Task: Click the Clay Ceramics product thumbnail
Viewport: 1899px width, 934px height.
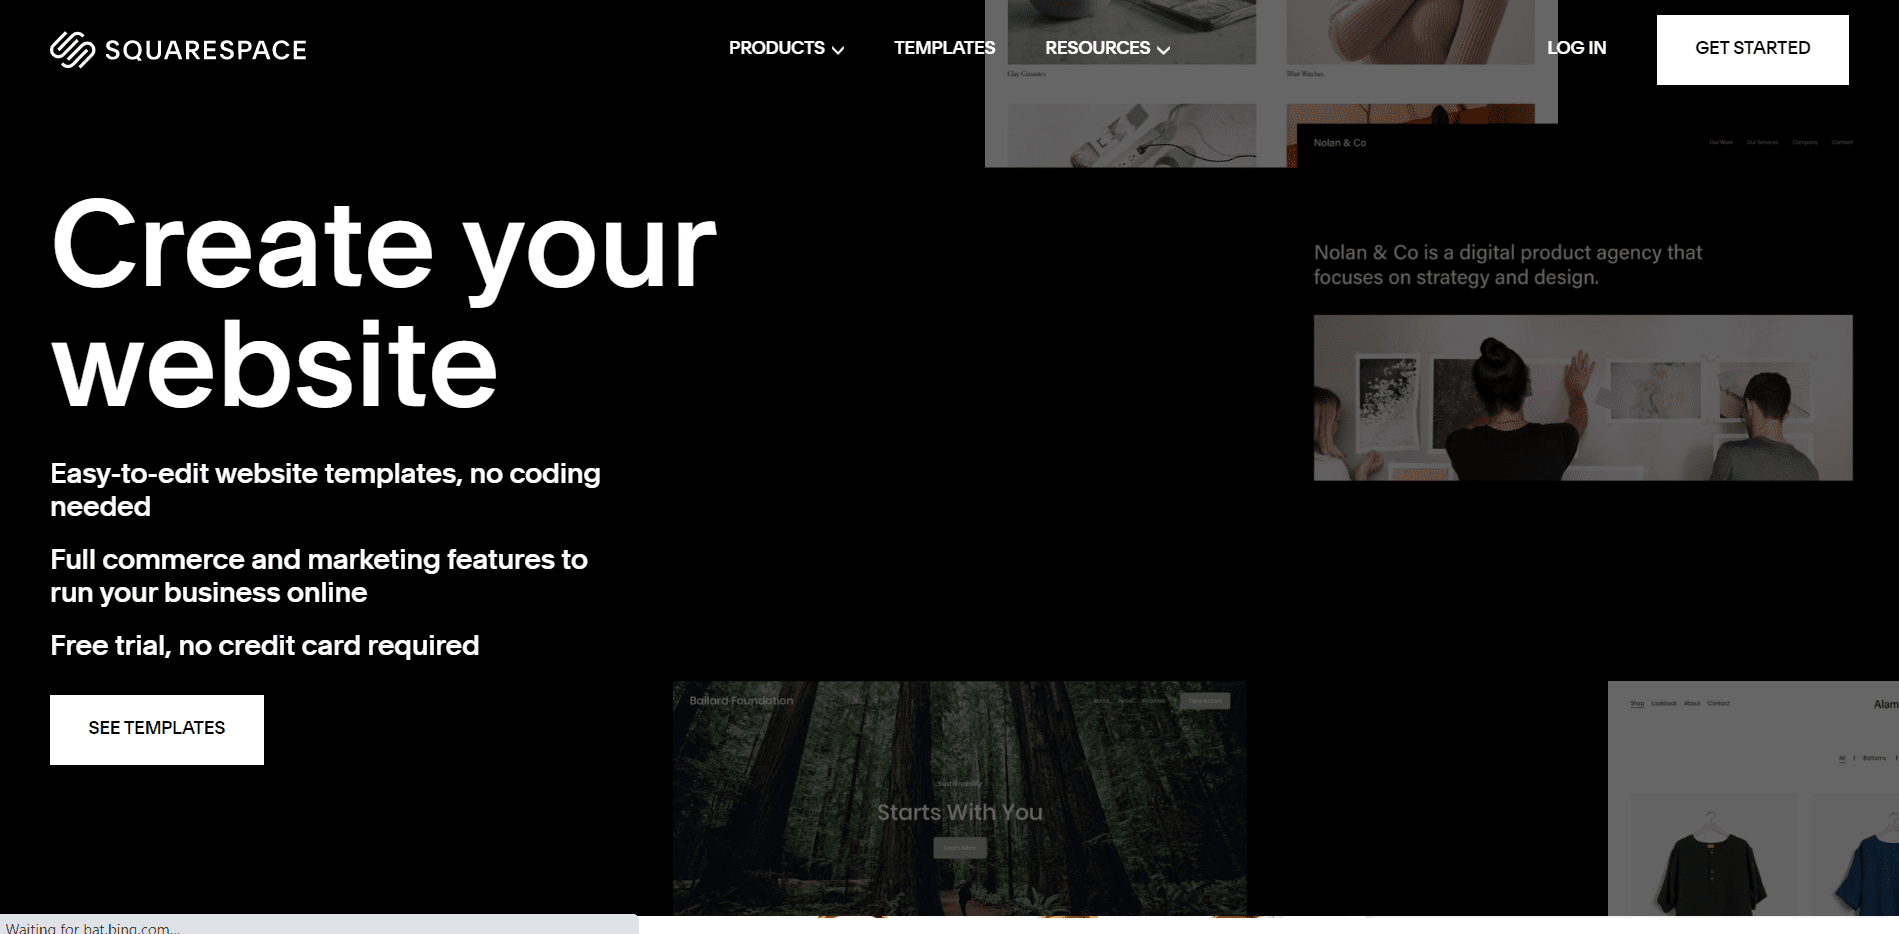Action: pos(1130,32)
